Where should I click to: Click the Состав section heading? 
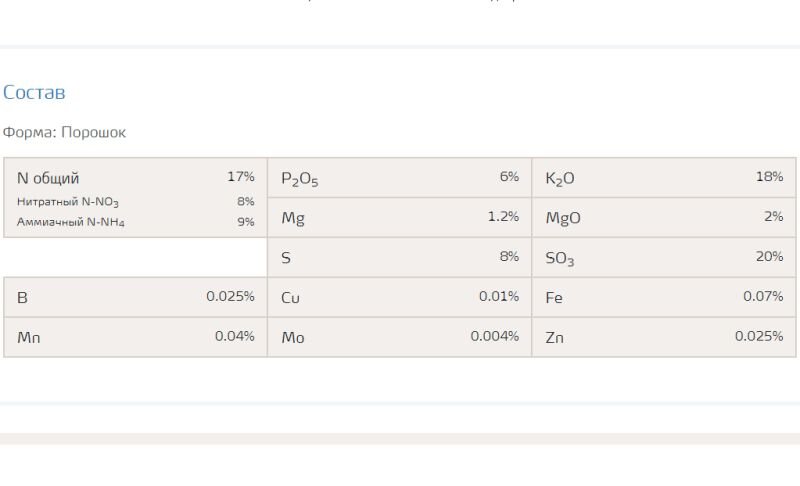[x=34, y=92]
